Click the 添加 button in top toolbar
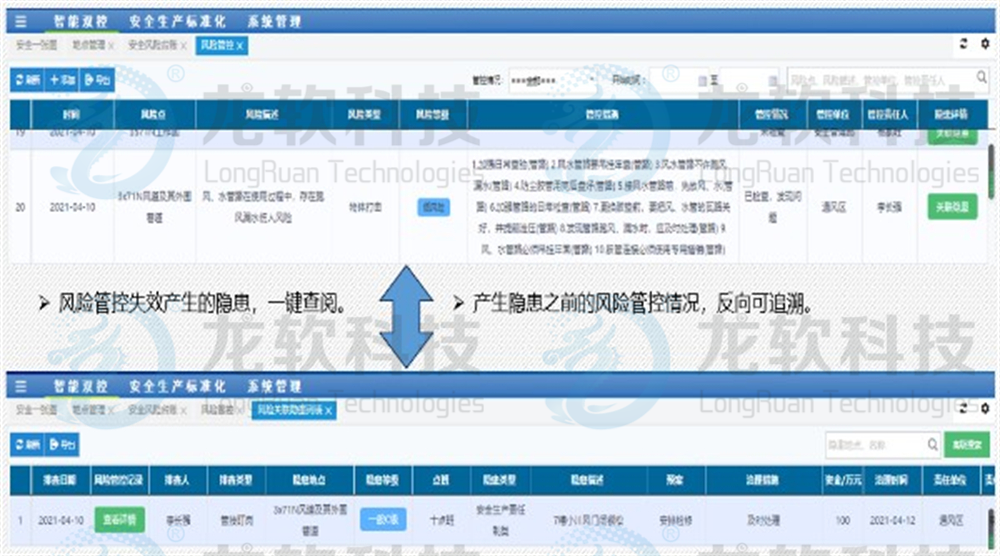Screen dimensions: 1000x556 click(61, 79)
